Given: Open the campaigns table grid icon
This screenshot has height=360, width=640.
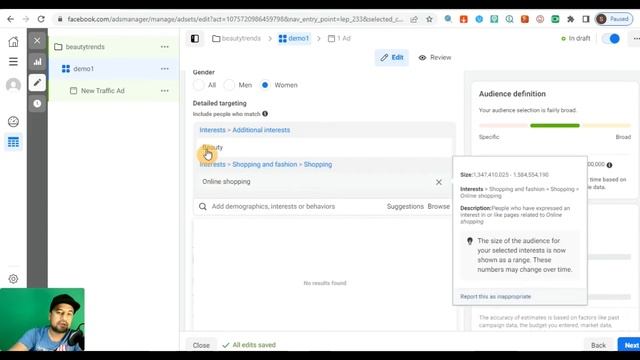Looking at the screenshot, I should (13, 142).
